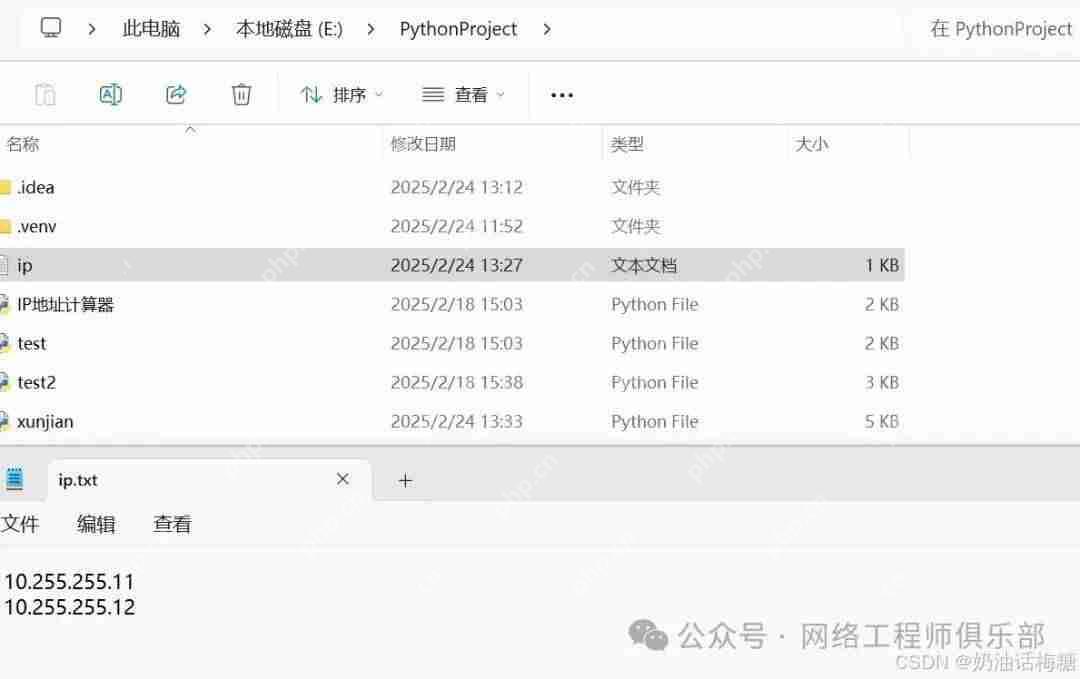Image resolution: width=1080 pixels, height=679 pixels.
Task: Expand the chevron after 此电脑
Action: [207, 29]
